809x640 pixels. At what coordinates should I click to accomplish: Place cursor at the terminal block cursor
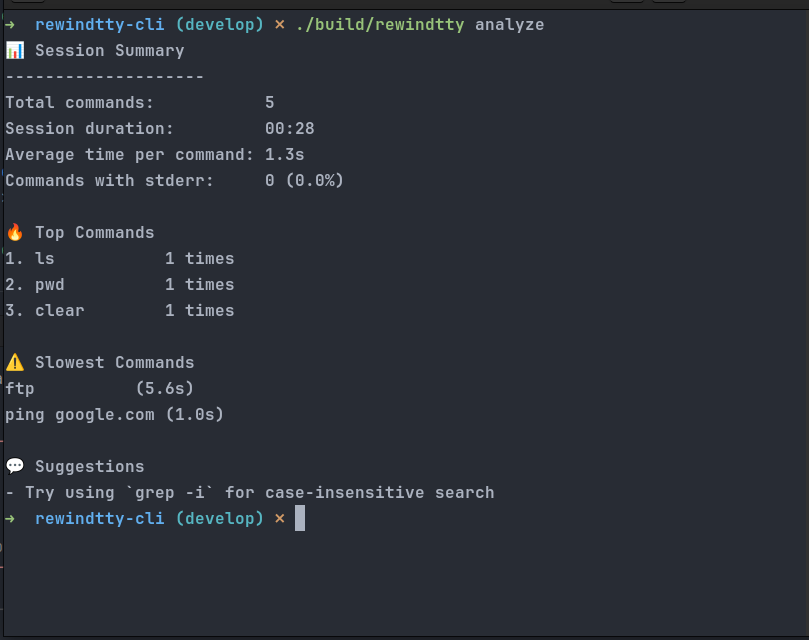[300, 518]
